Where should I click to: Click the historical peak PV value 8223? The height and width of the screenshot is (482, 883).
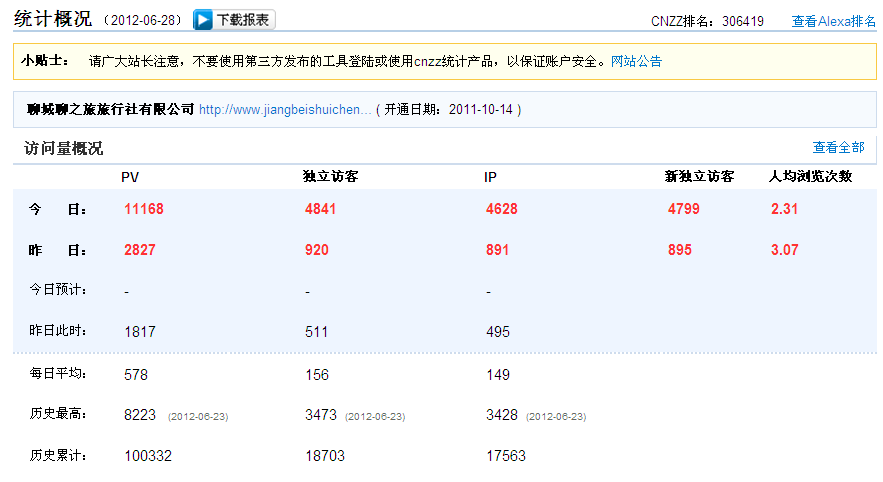pos(140,415)
